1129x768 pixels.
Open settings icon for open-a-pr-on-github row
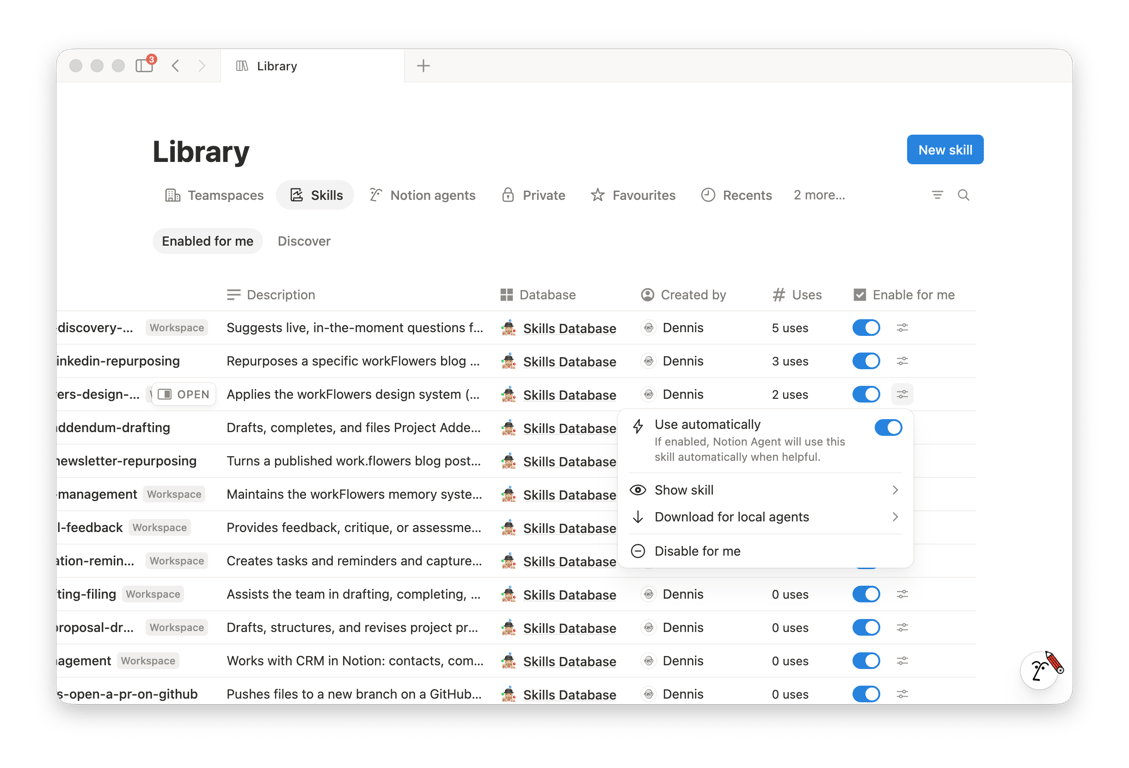tap(902, 694)
